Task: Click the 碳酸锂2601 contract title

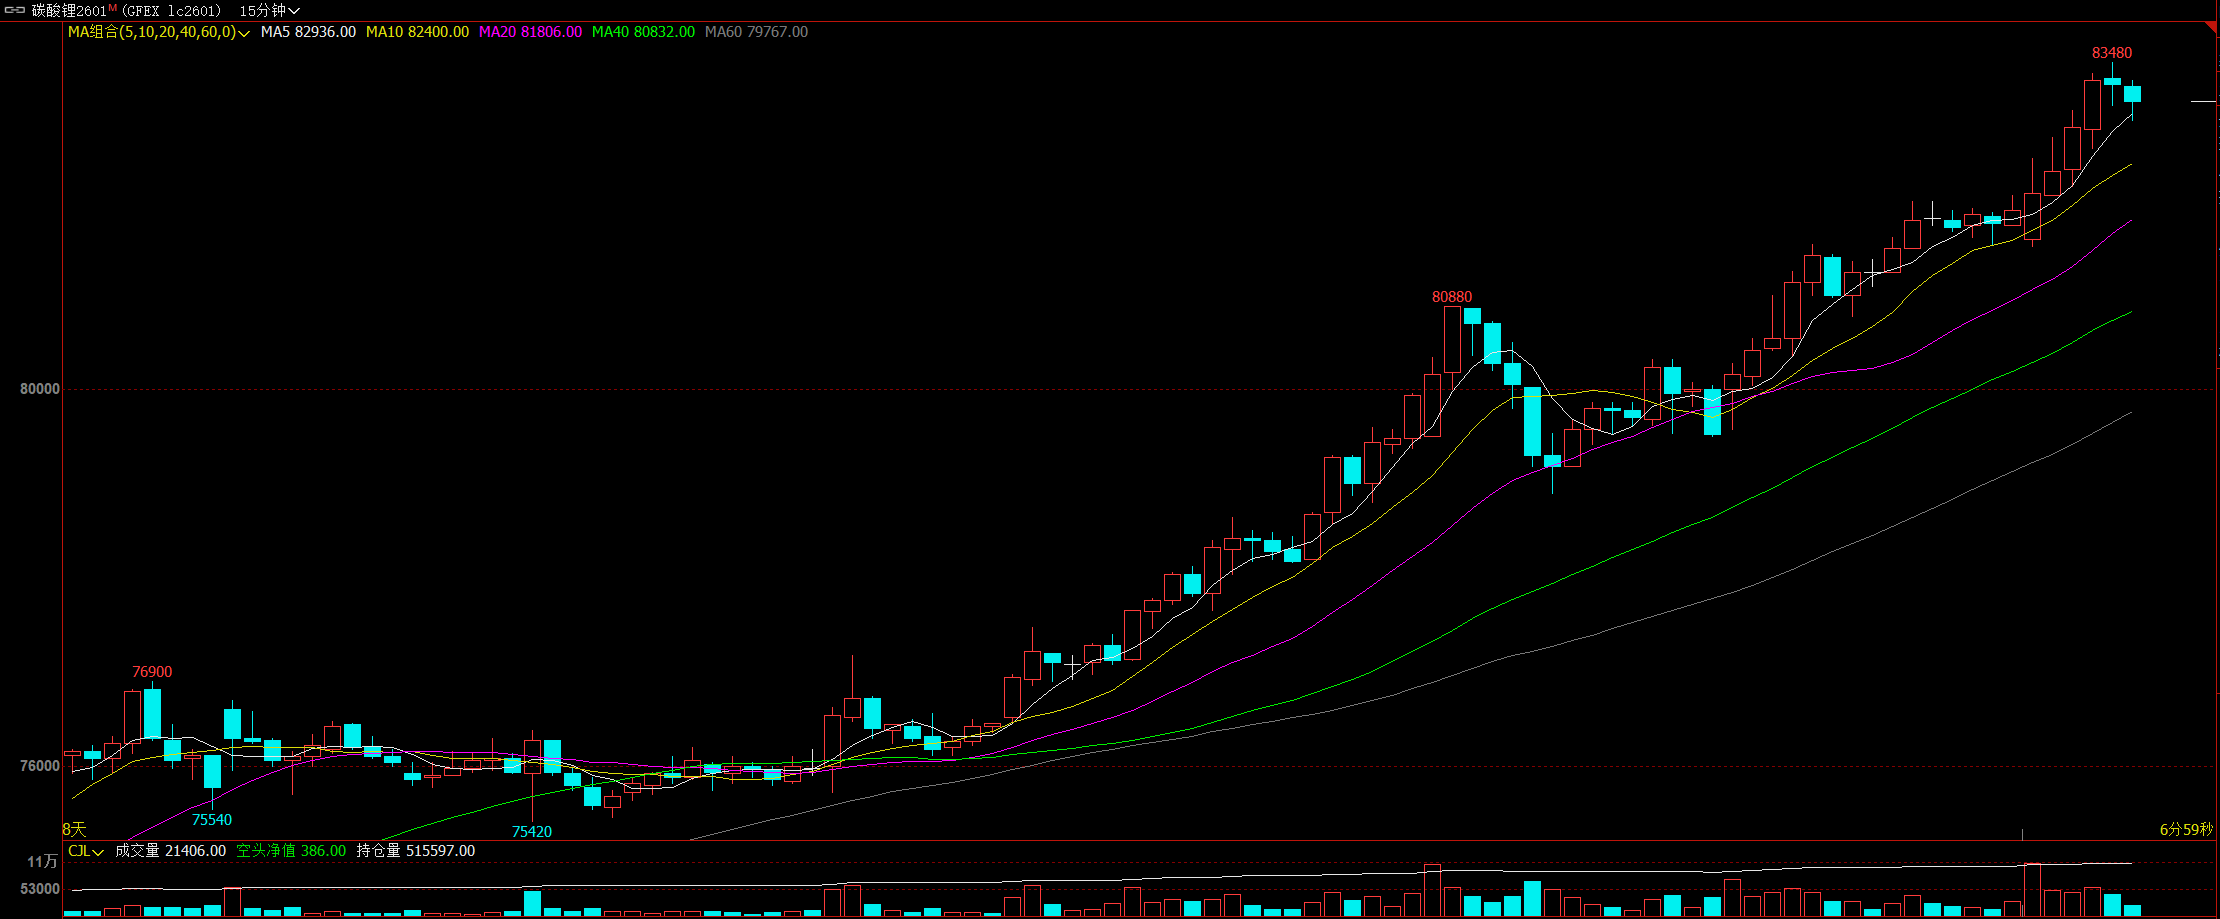Action: point(68,10)
